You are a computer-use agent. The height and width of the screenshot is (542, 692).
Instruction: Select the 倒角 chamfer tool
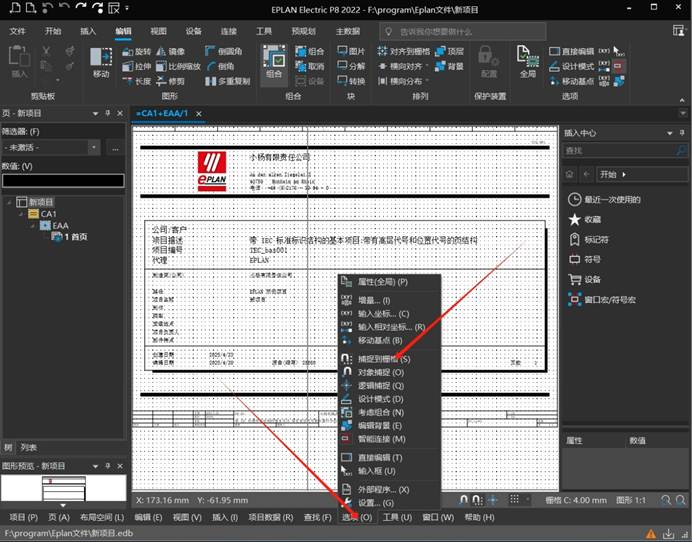coord(220,67)
